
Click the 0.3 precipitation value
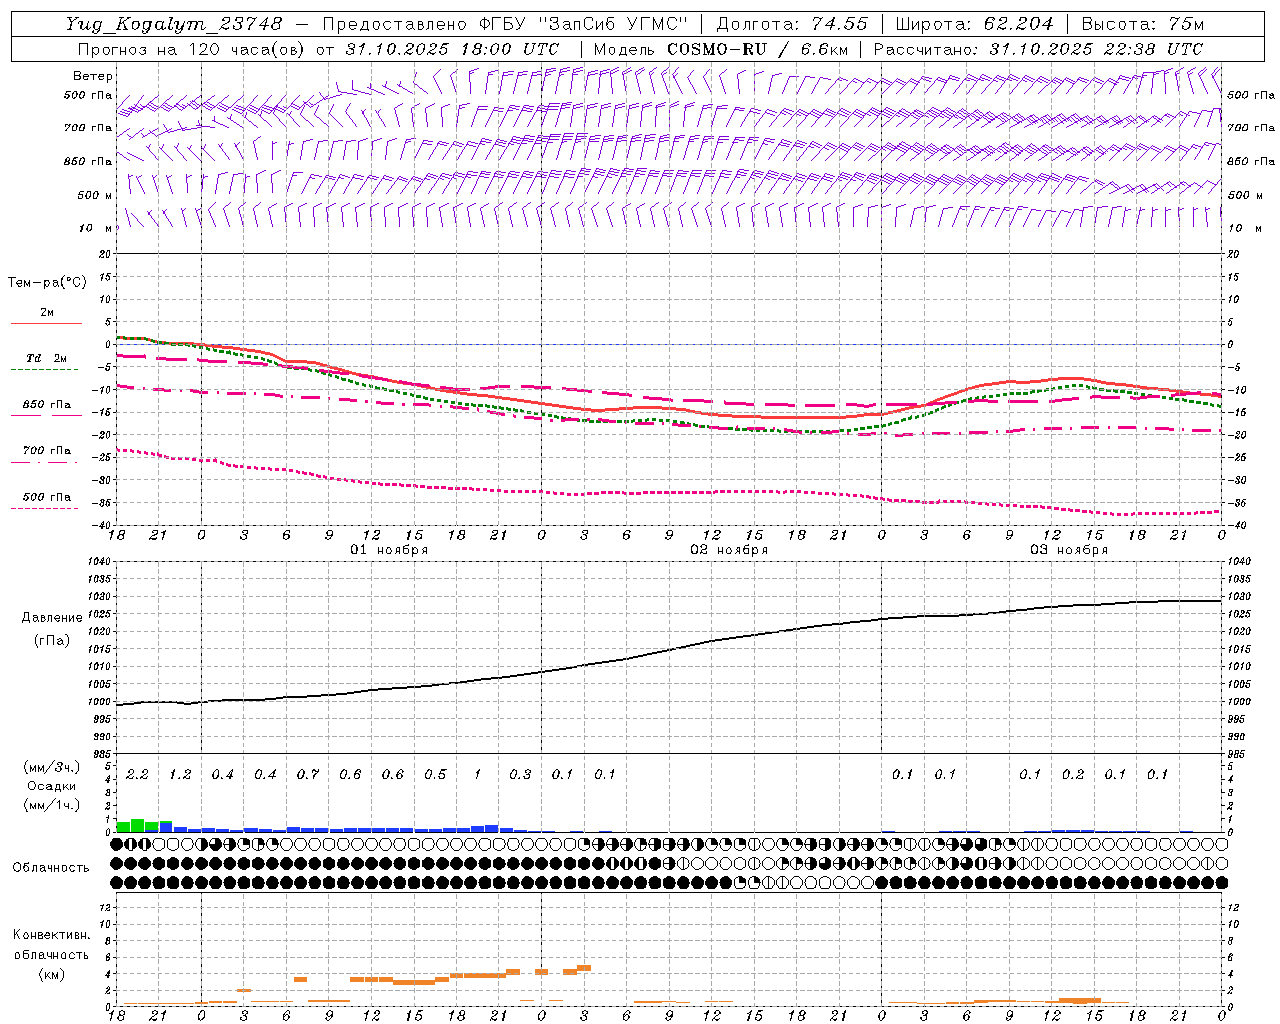coord(520,775)
